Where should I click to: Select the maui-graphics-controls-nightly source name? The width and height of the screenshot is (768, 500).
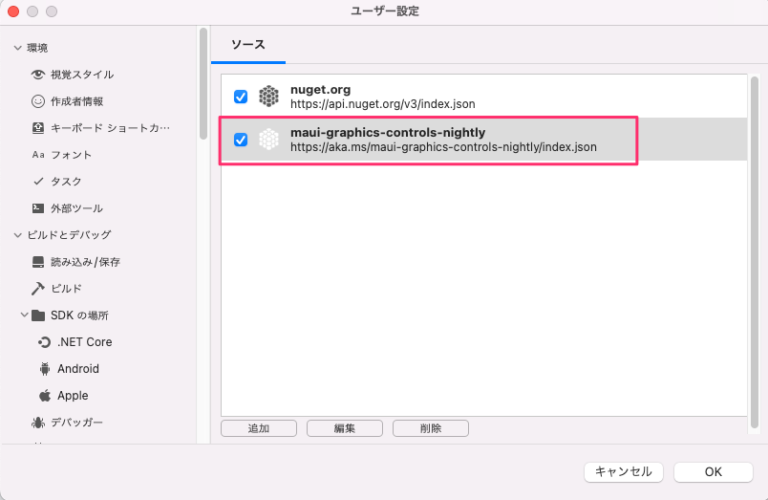pyautogui.click(x=387, y=132)
